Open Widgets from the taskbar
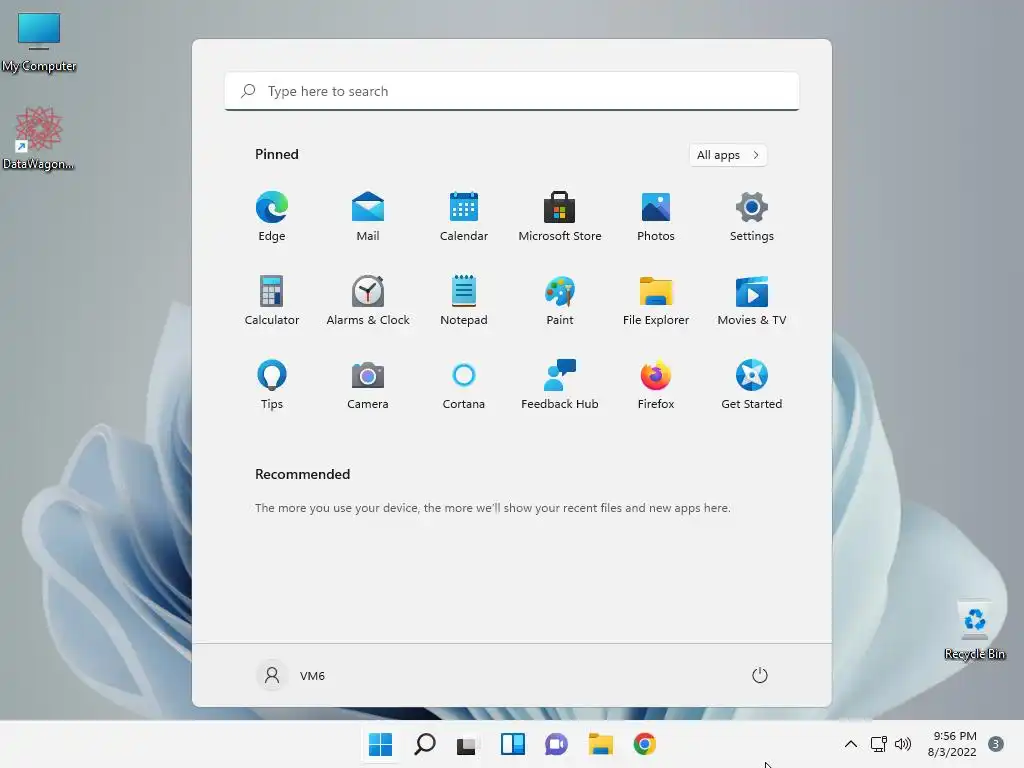This screenshot has width=1024, height=768. [x=513, y=744]
